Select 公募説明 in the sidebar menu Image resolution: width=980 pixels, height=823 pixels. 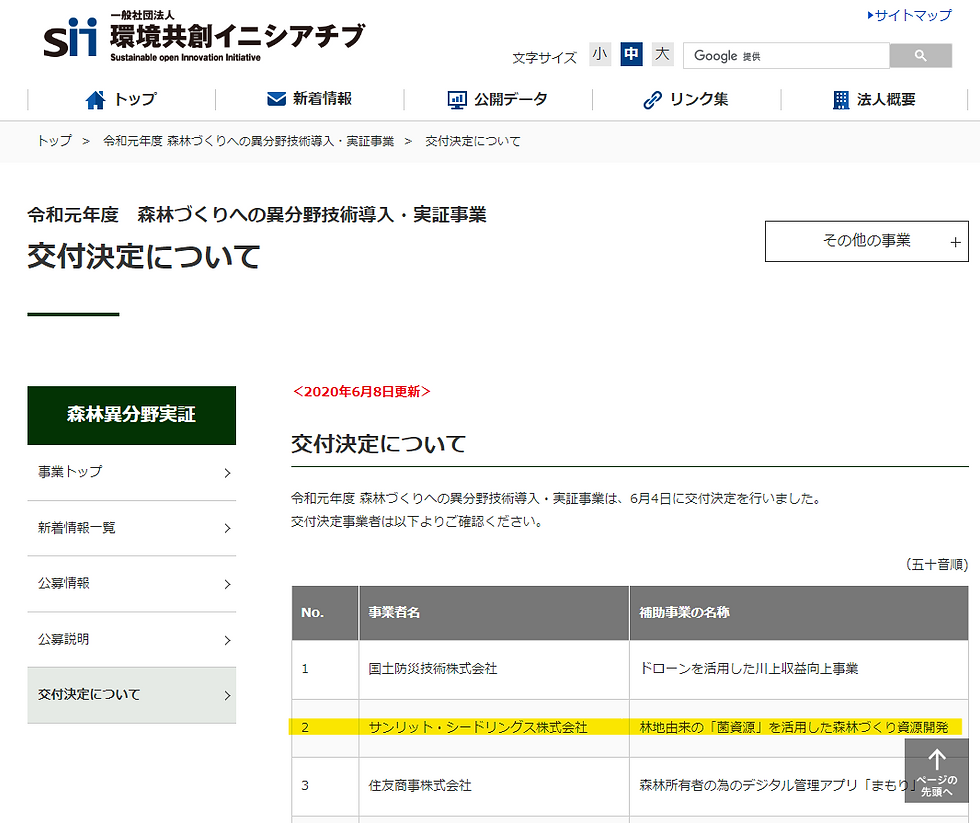(x=131, y=640)
